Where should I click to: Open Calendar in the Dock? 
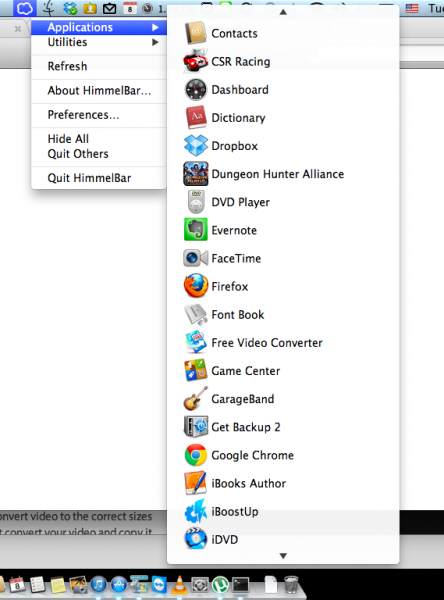[x=17, y=585]
